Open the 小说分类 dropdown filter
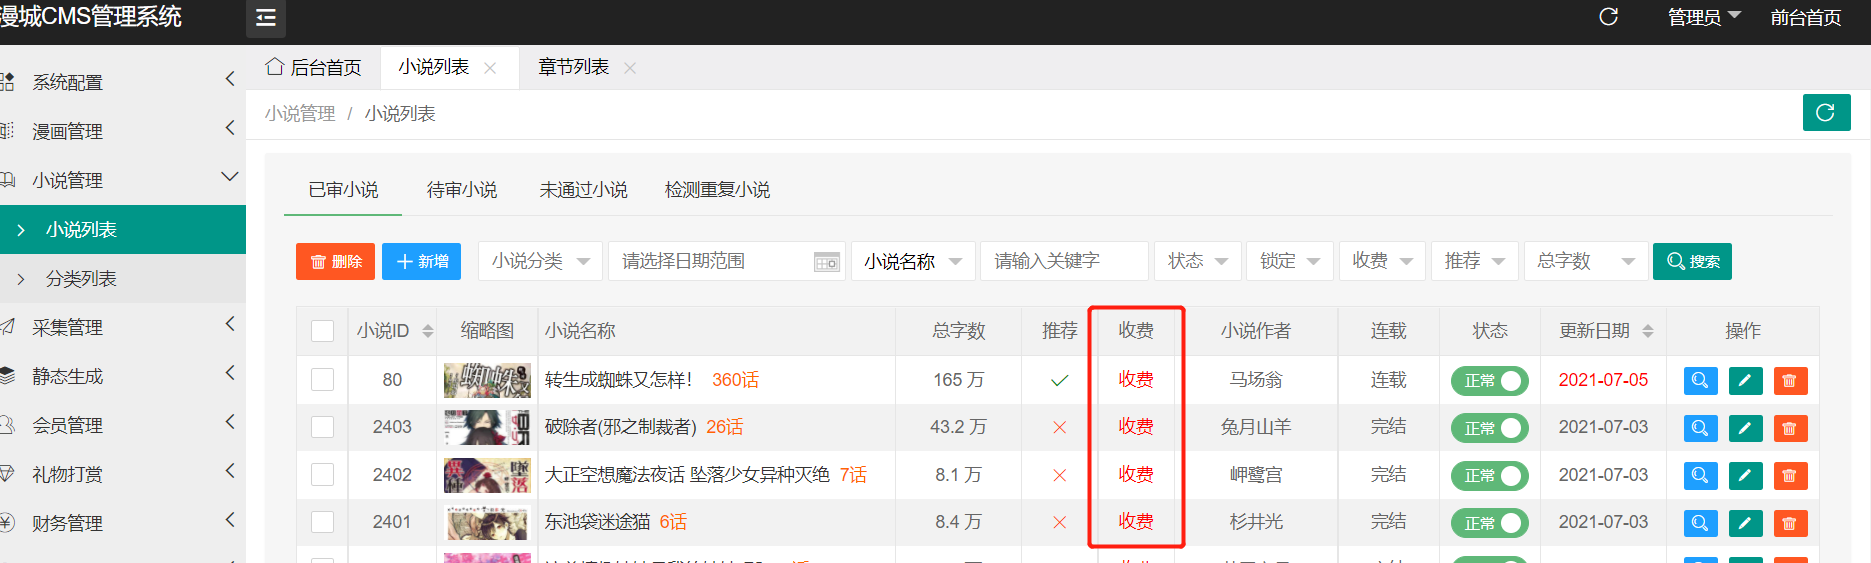This screenshot has height=563, width=1871. click(x=540, y=261)
